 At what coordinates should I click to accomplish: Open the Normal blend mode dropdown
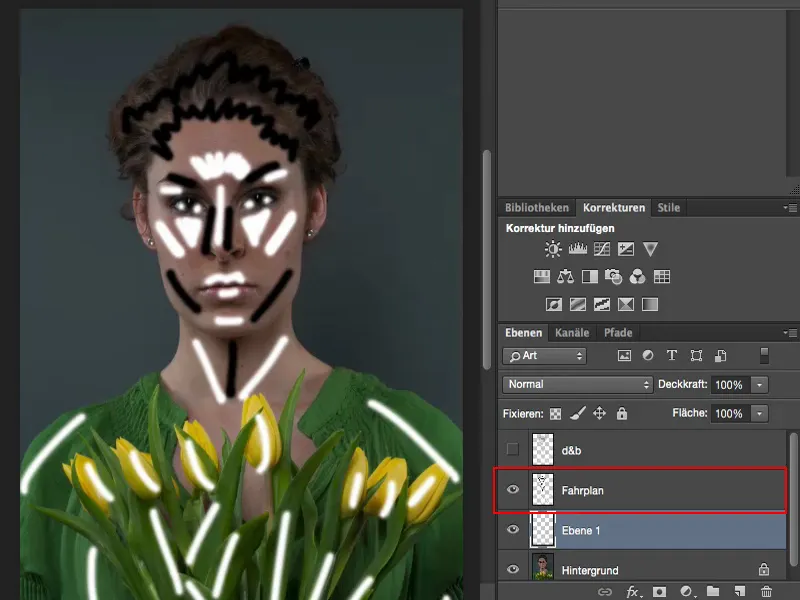(x=578, y=384)
